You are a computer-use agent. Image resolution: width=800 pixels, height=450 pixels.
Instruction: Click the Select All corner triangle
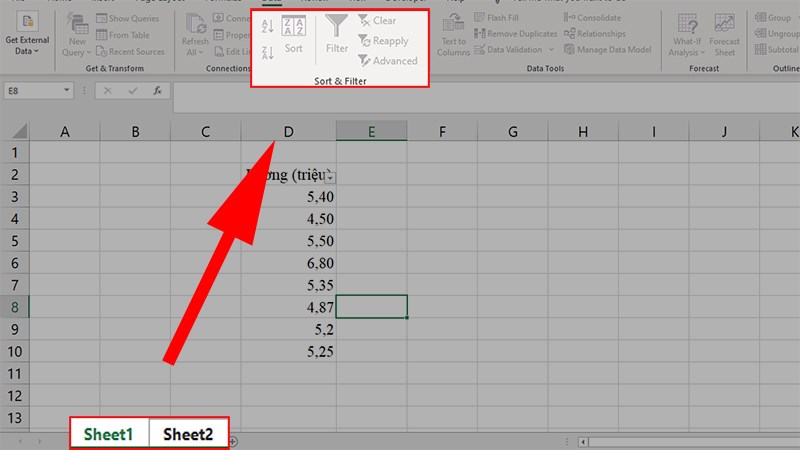click(x=19, y=132)
